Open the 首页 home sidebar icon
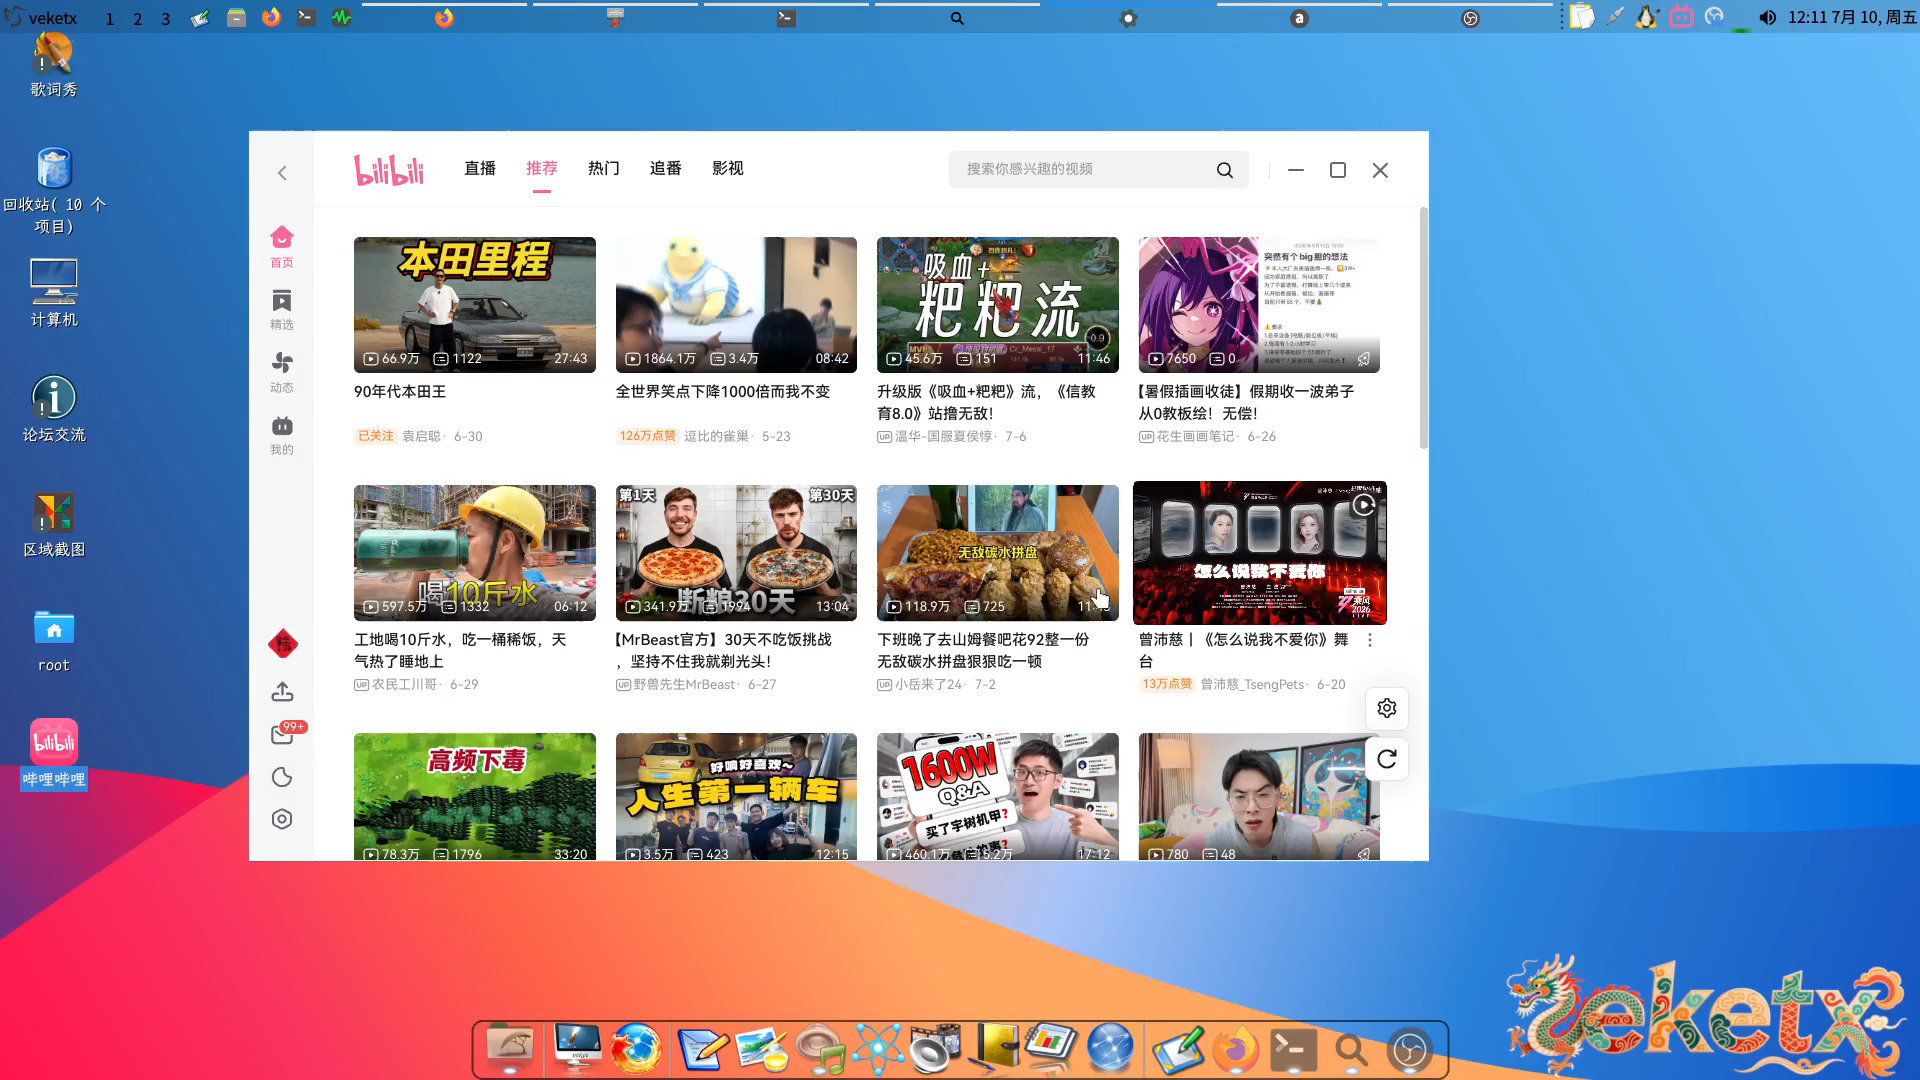This screenshot has width=1920, height=1080. [x=282, y=246]
